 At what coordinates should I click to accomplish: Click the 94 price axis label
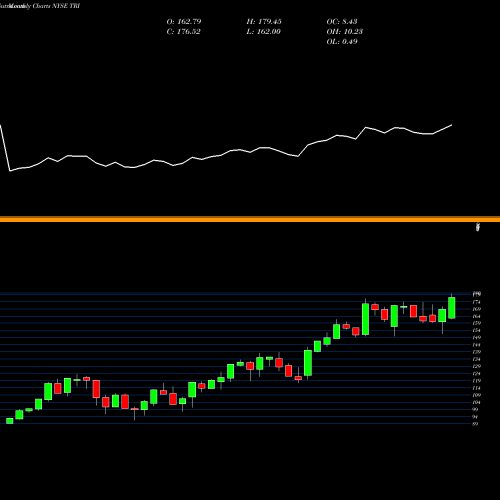tap(475, 417)
